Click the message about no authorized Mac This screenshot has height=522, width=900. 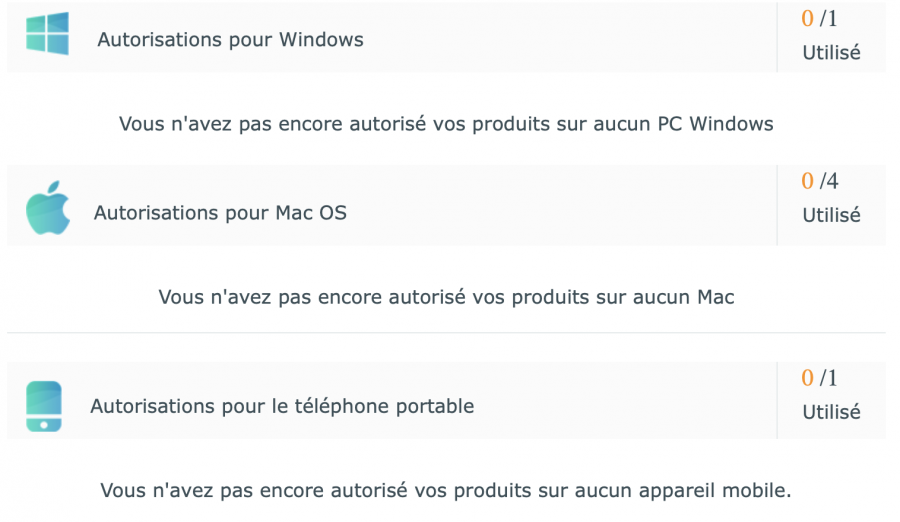point(446,297)
